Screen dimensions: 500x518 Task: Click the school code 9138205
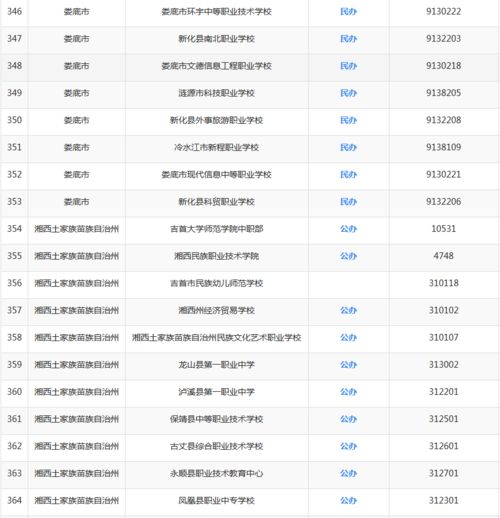click(443, 93)
